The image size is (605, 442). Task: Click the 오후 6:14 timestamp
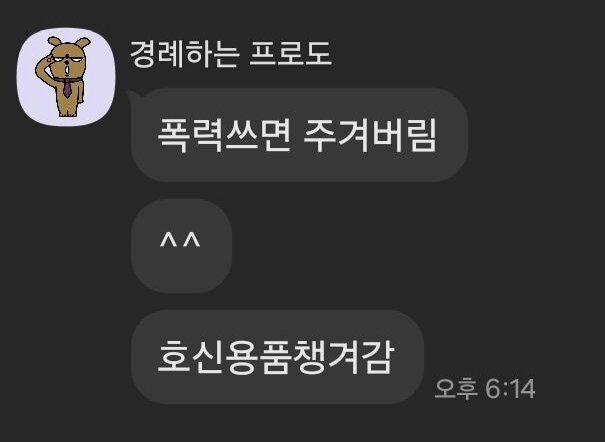pyautogui.click(x=485, y=388)
